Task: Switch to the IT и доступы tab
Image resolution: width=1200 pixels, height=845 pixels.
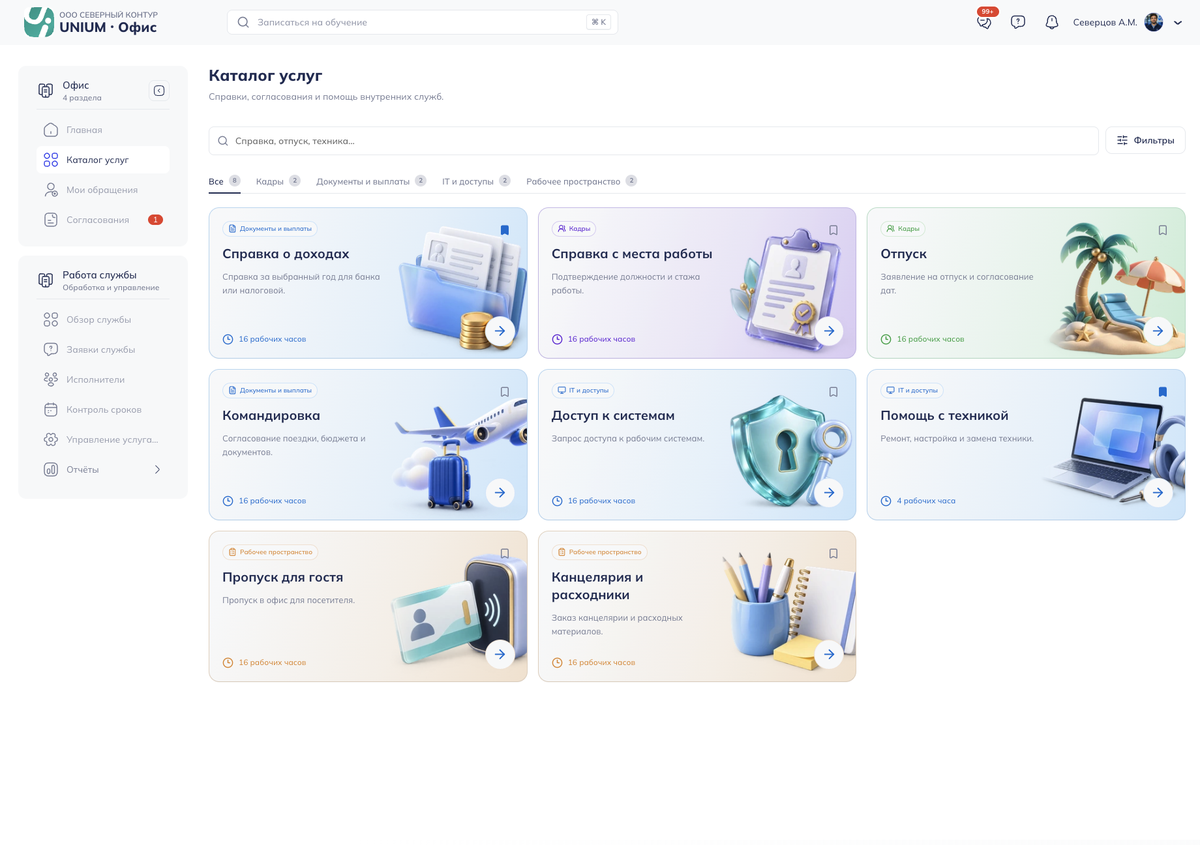Action: (x=476, y=181)
